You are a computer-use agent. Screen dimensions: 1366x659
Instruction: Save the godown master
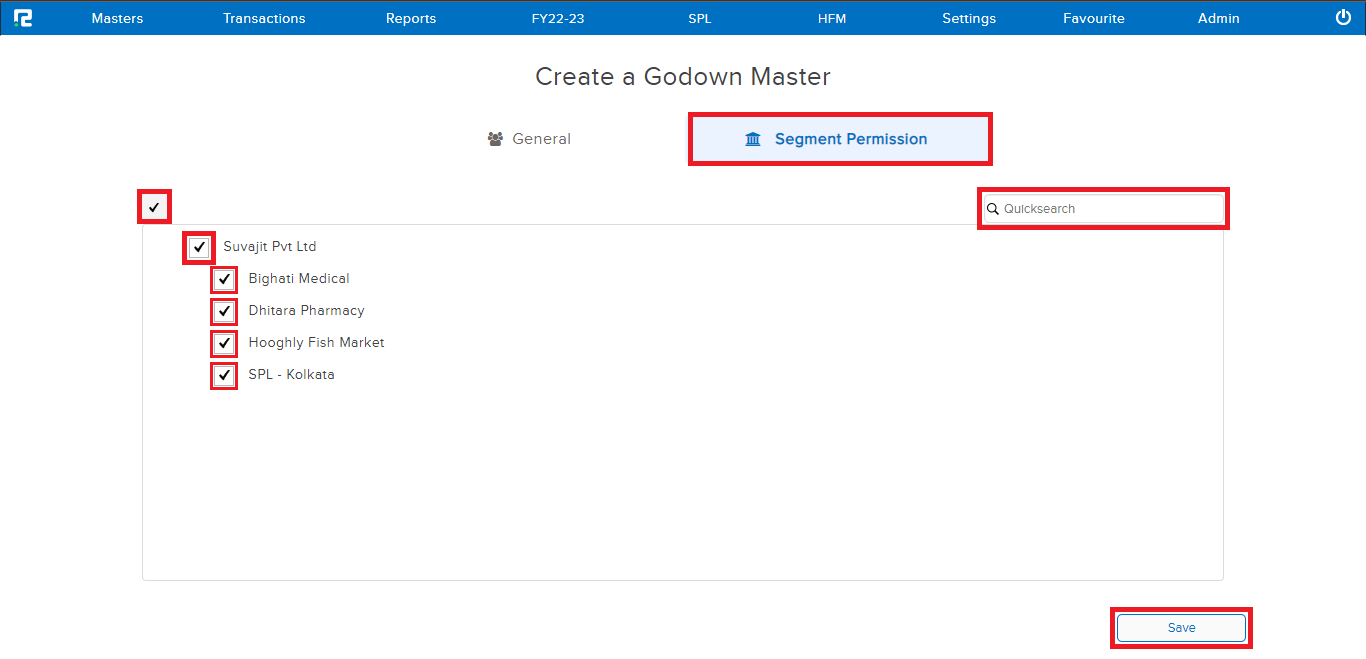(1181, 628)
